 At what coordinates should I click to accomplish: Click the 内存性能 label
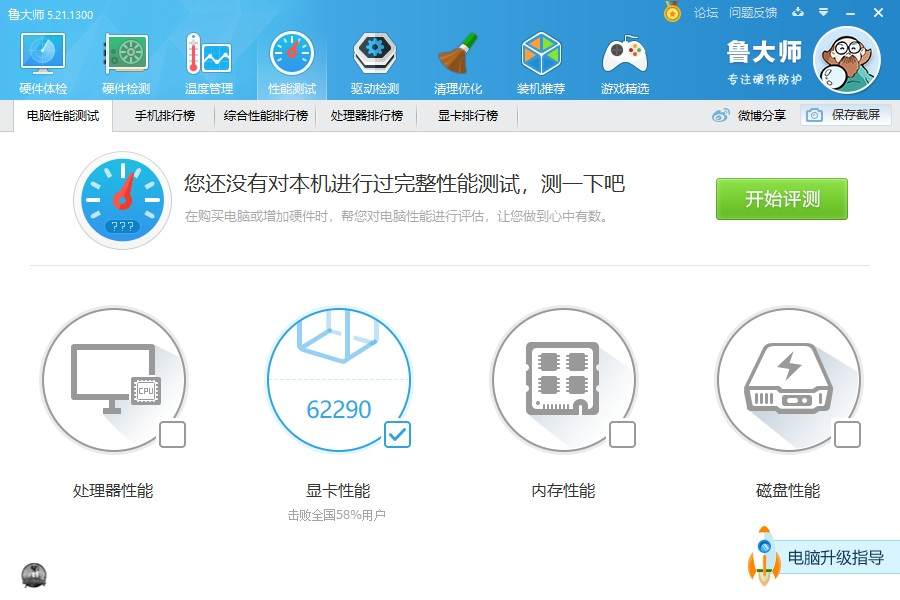[x=563, y=491]
